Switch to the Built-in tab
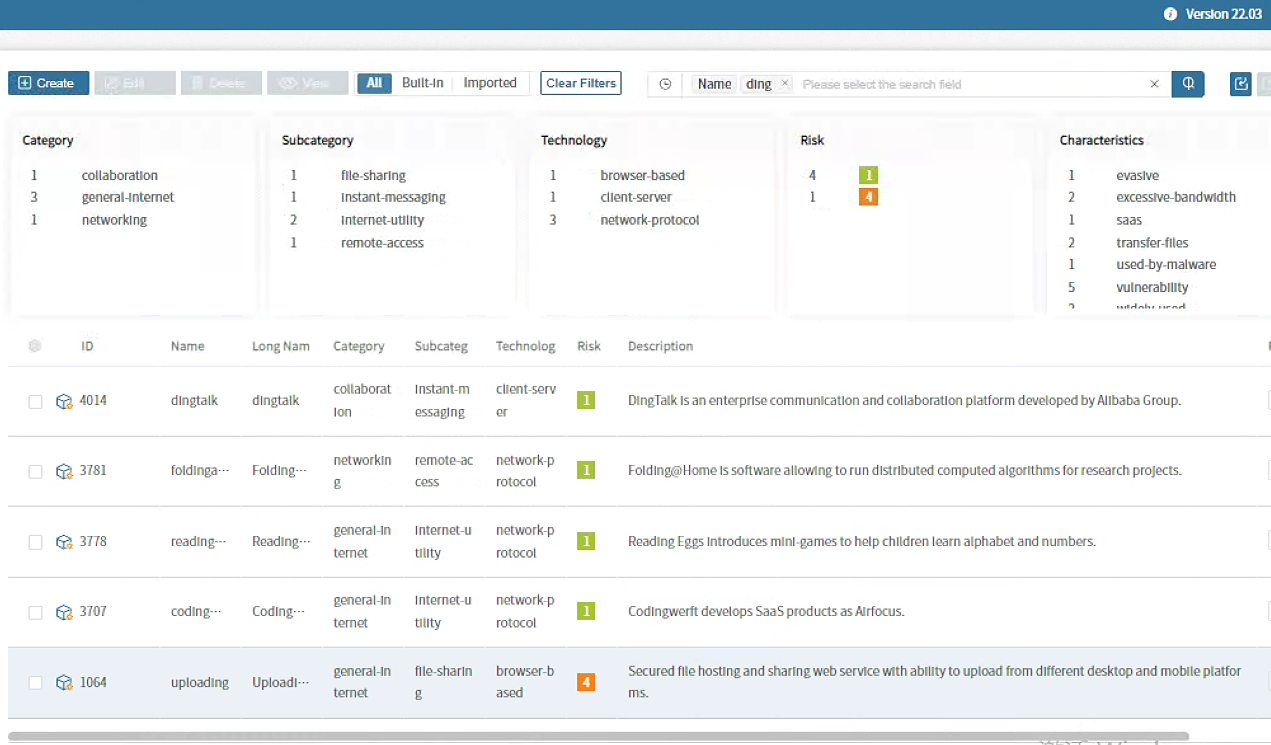Screen dimensions: 1271x745 click(422, 83)
